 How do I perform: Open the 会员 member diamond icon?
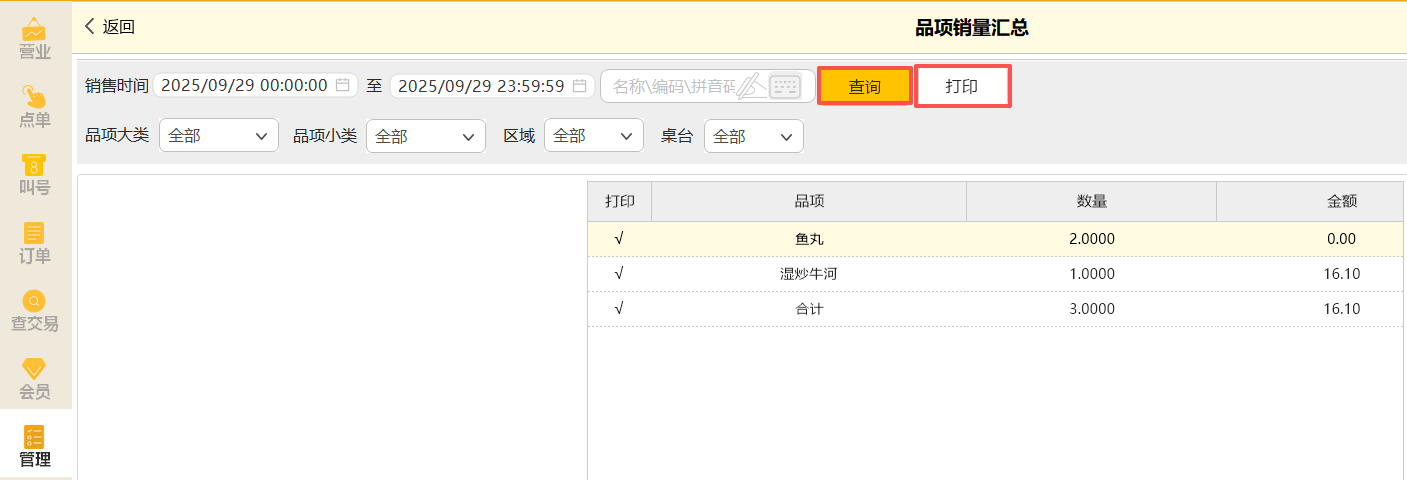pyautogui.click(x=35, y=369)
